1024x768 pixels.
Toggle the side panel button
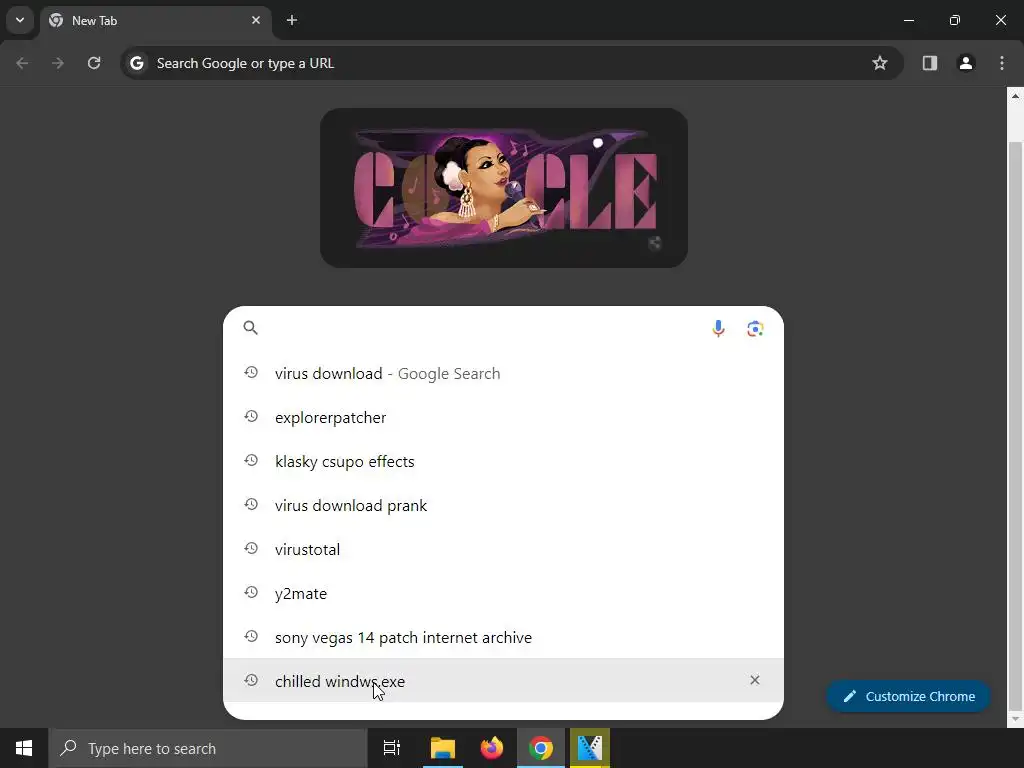pos(930,63)
